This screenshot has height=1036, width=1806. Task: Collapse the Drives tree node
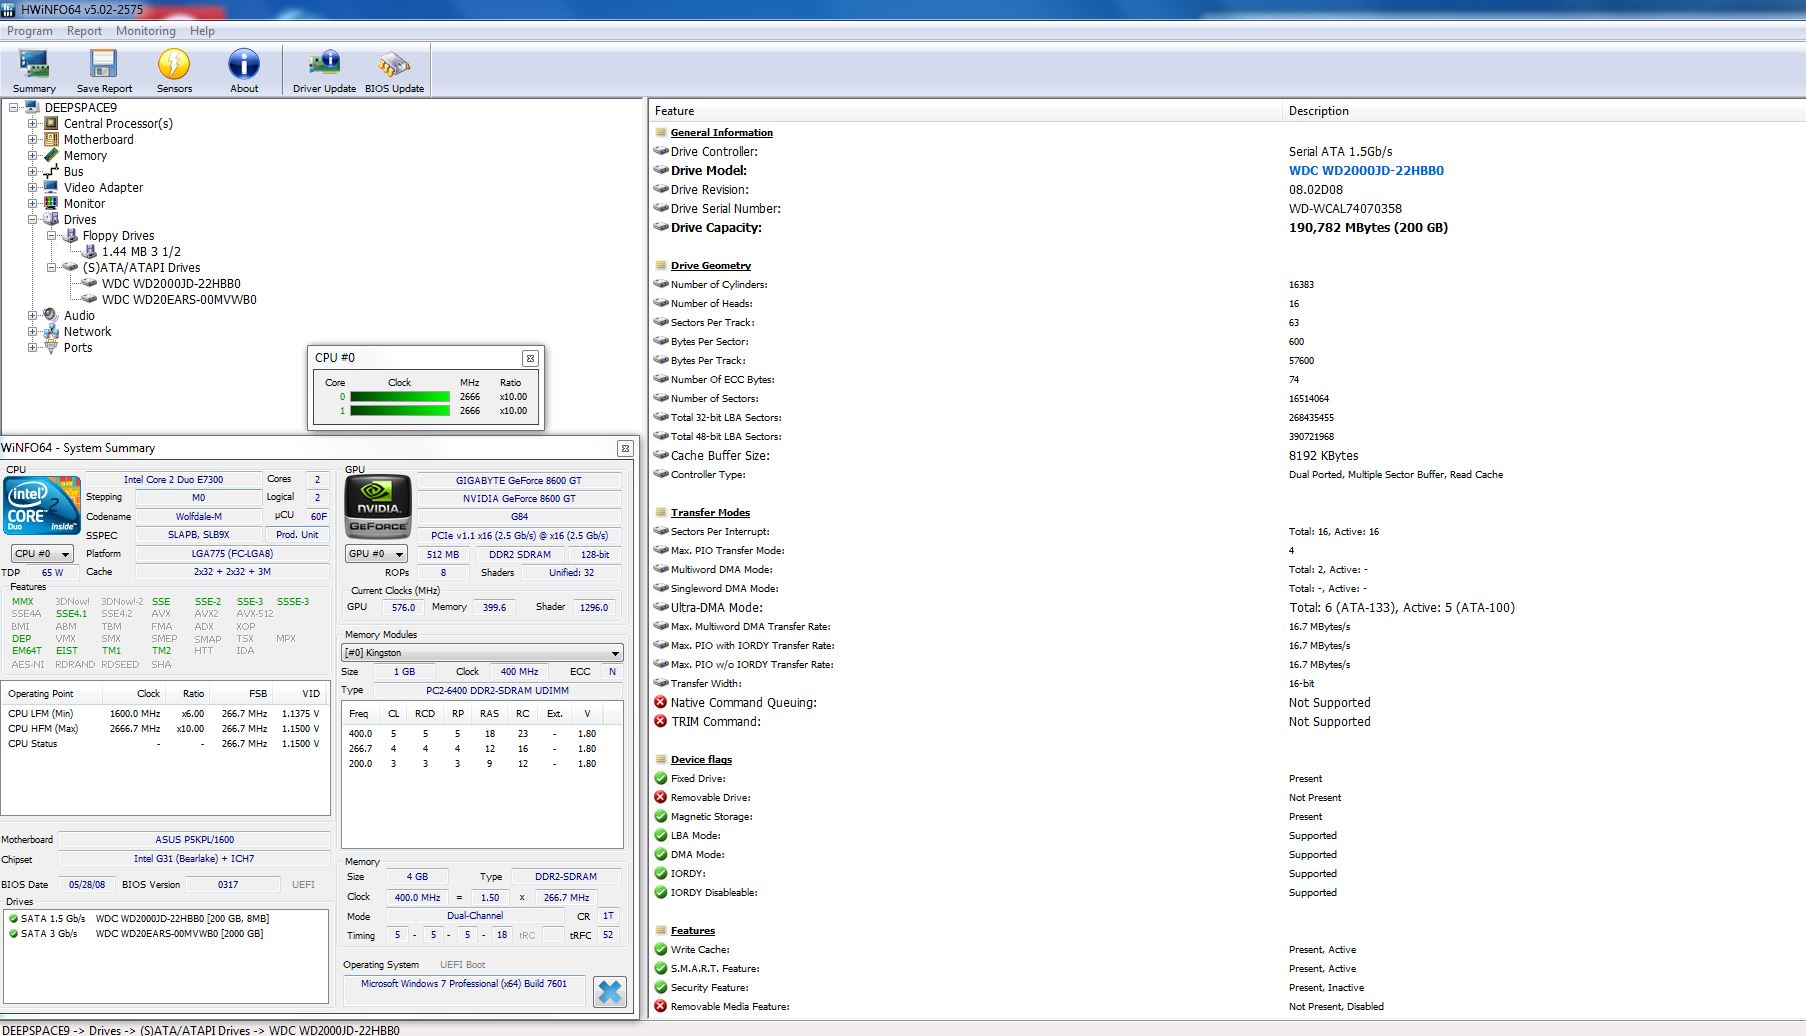click(33, 220)
